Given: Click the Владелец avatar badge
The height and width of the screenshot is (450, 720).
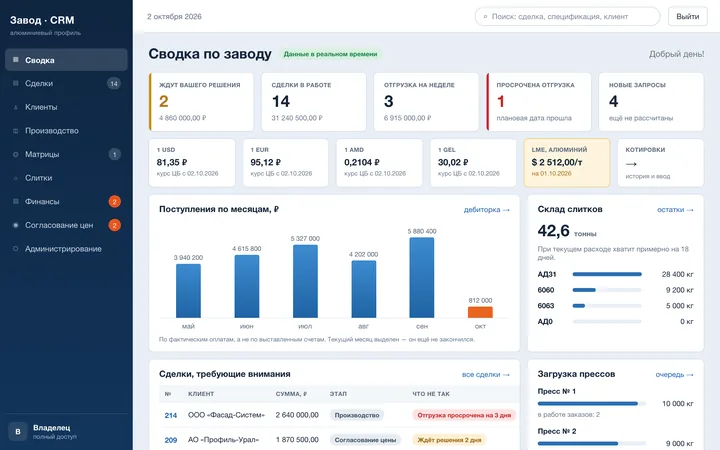Looking at the screenshot, I should (18, 432).
